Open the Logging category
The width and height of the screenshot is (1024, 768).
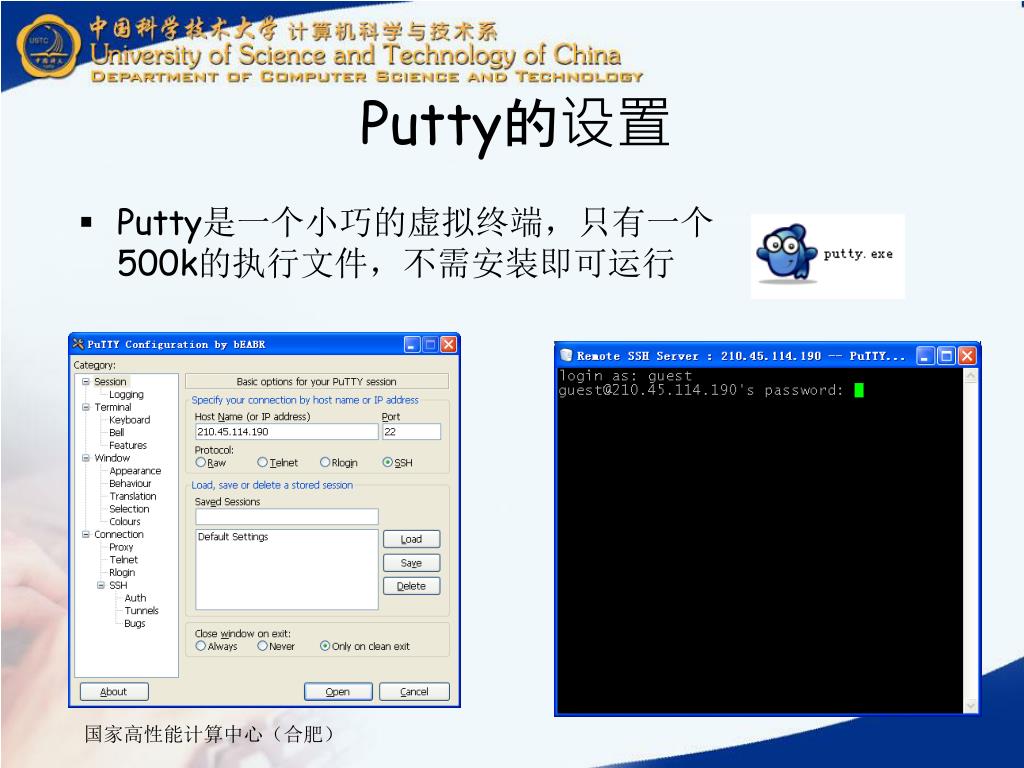126,394
